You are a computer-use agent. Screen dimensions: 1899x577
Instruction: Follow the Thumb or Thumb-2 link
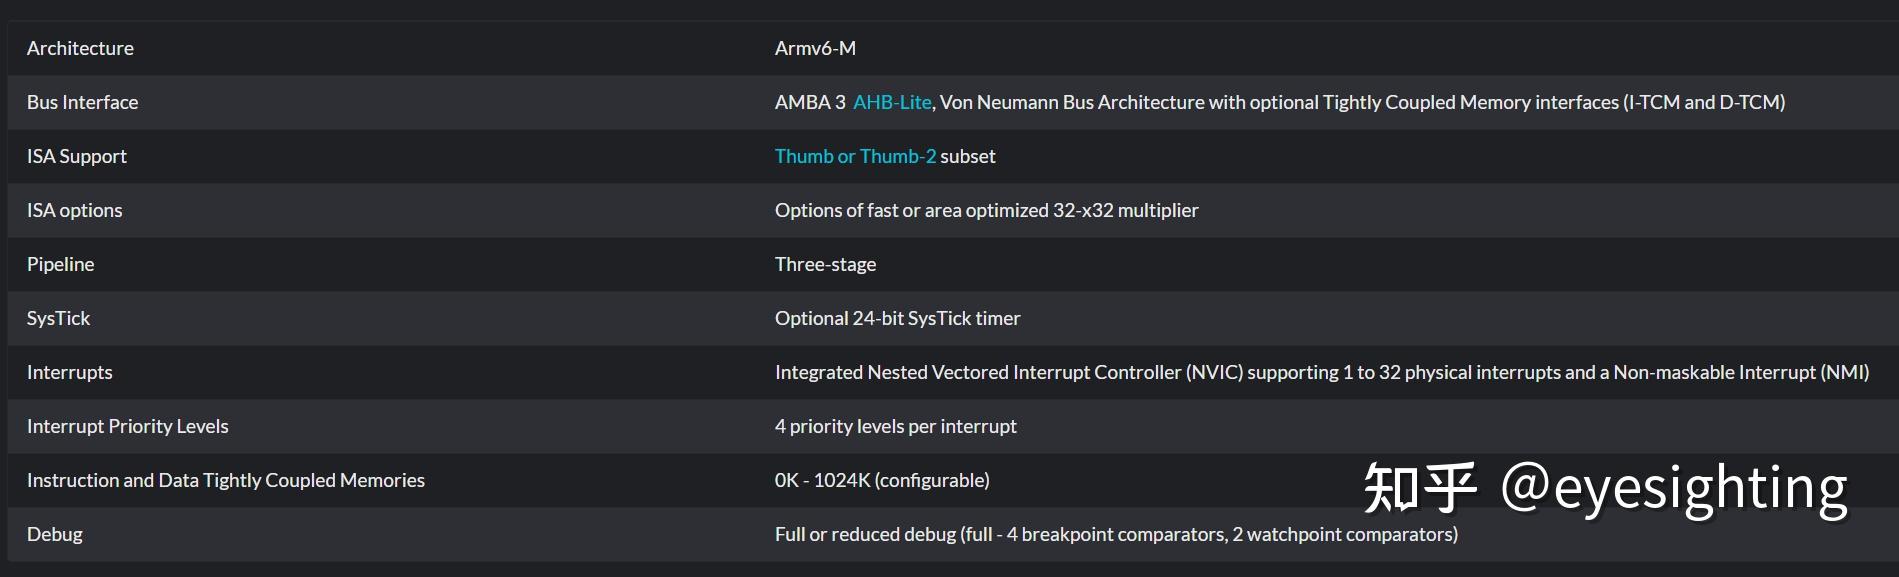(855, 156)
